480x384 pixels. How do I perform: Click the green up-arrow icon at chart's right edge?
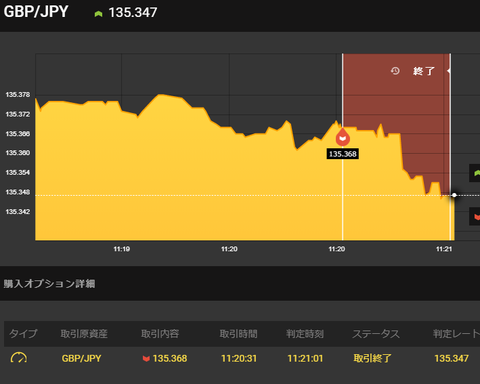476,173
